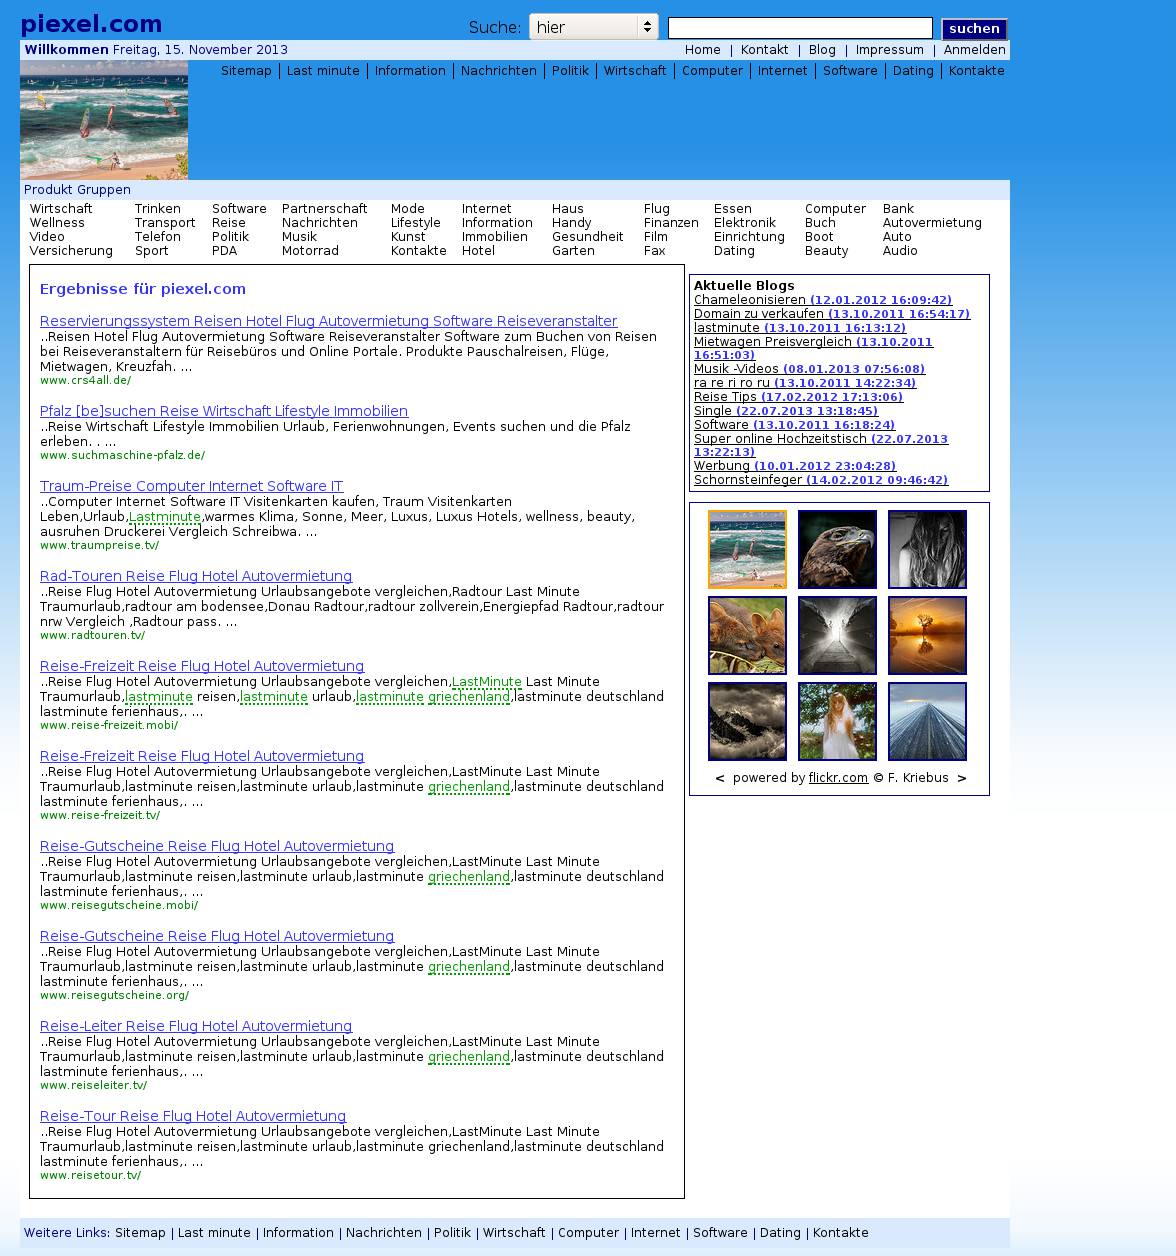The image size is (1176, 1256).
Task: Open Impressum in top menu
Action: [889, 50]
